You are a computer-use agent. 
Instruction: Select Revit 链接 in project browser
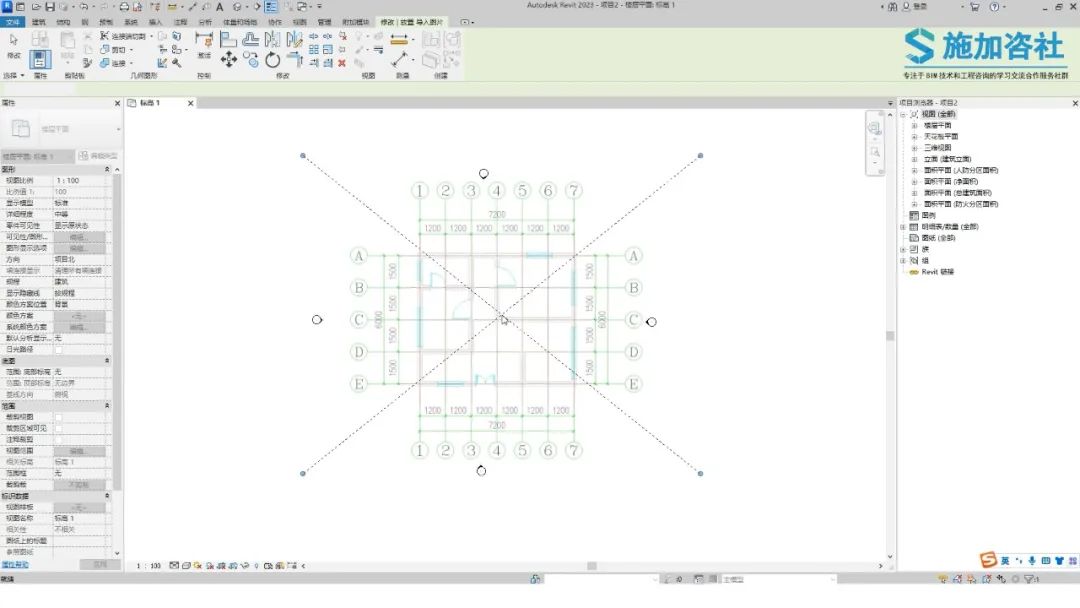tap(937, 272)
